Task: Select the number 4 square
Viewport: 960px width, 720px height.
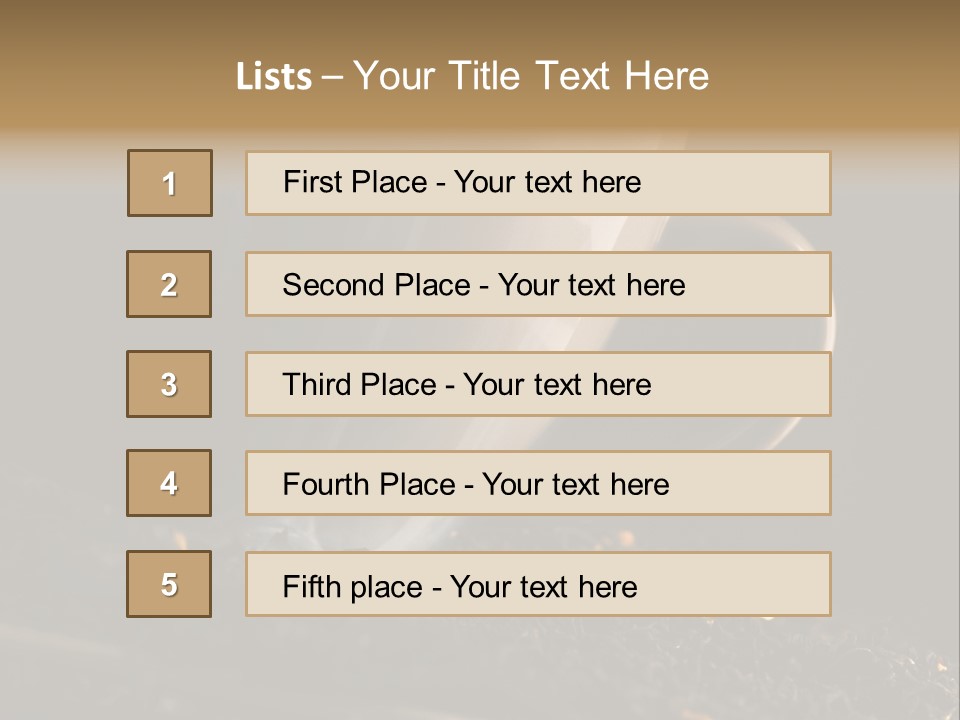Action: 169,483
